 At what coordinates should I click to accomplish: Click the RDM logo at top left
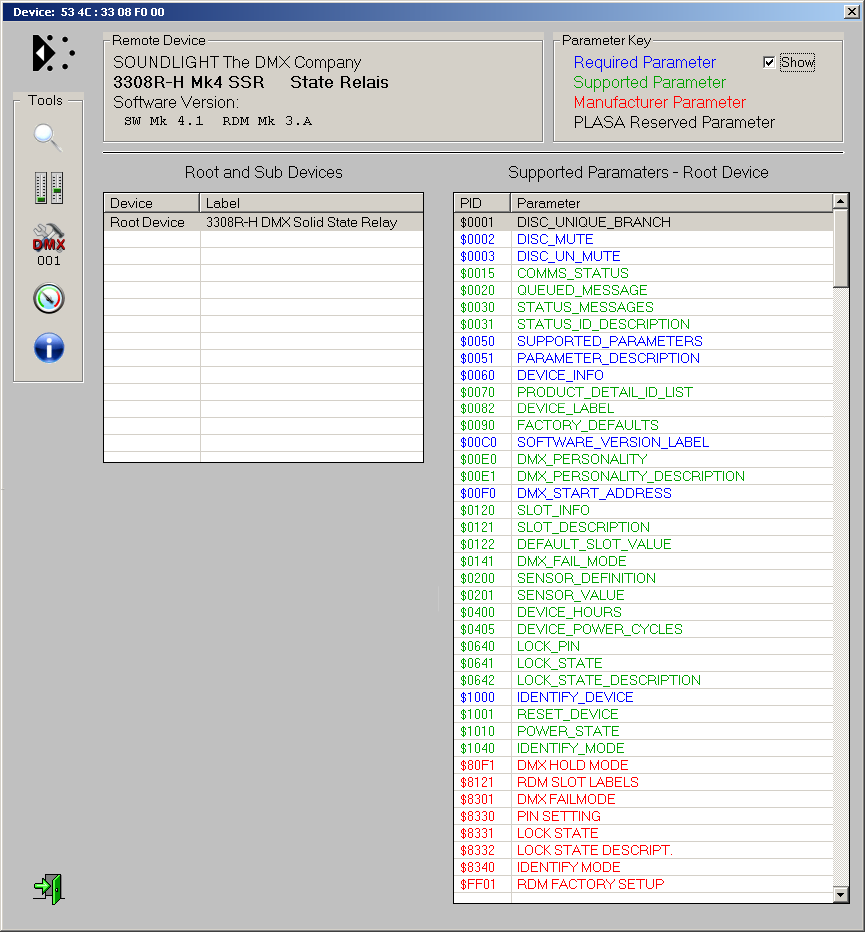click(53, 53)
